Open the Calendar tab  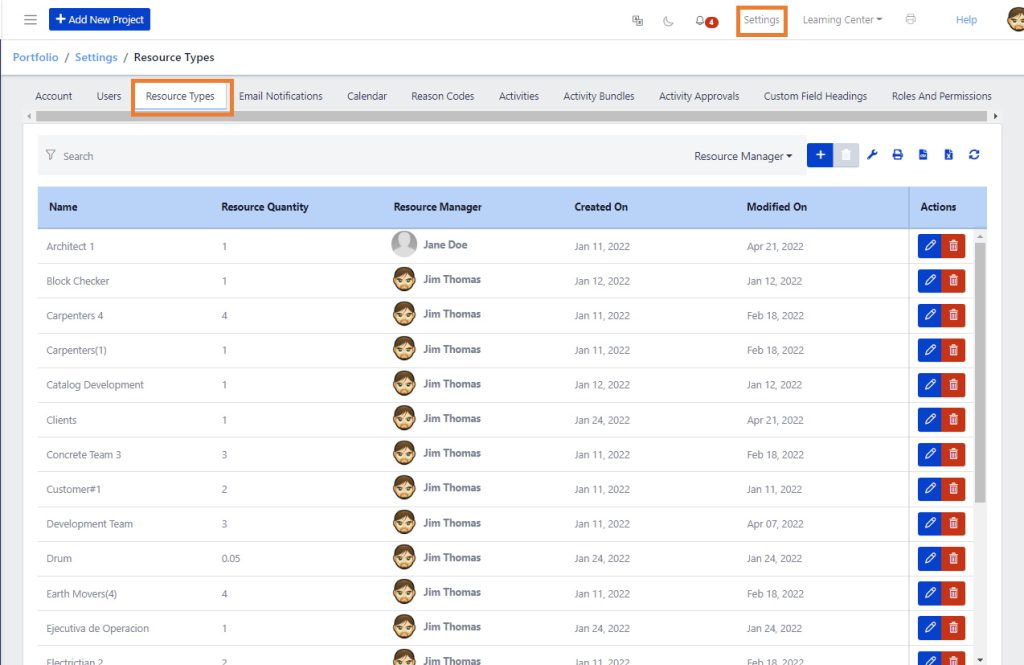click(366, 96)
